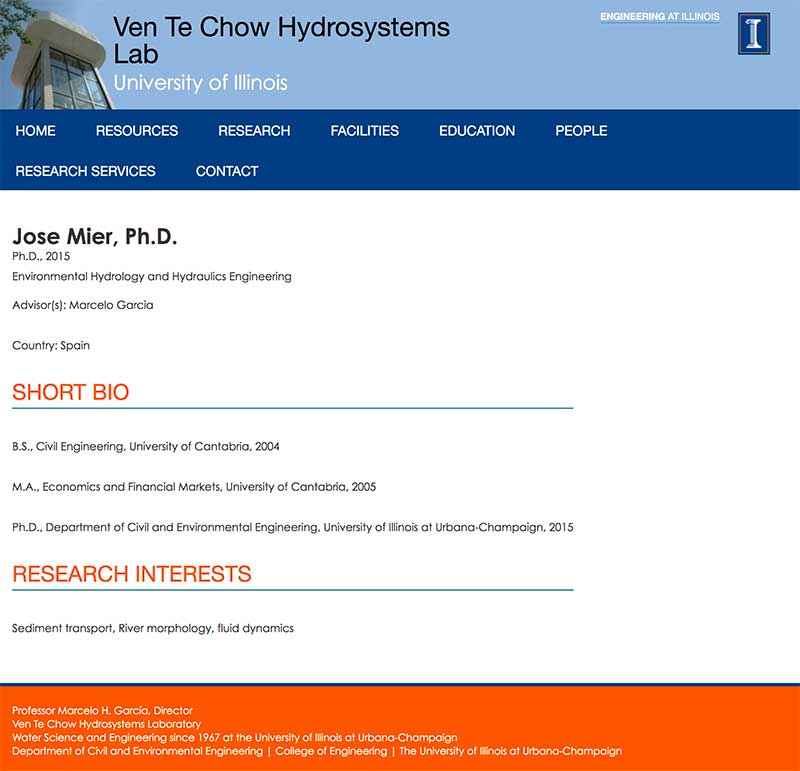
Task: Click the 'University of Illinois' header subtitle
Action: coord(201,83)
